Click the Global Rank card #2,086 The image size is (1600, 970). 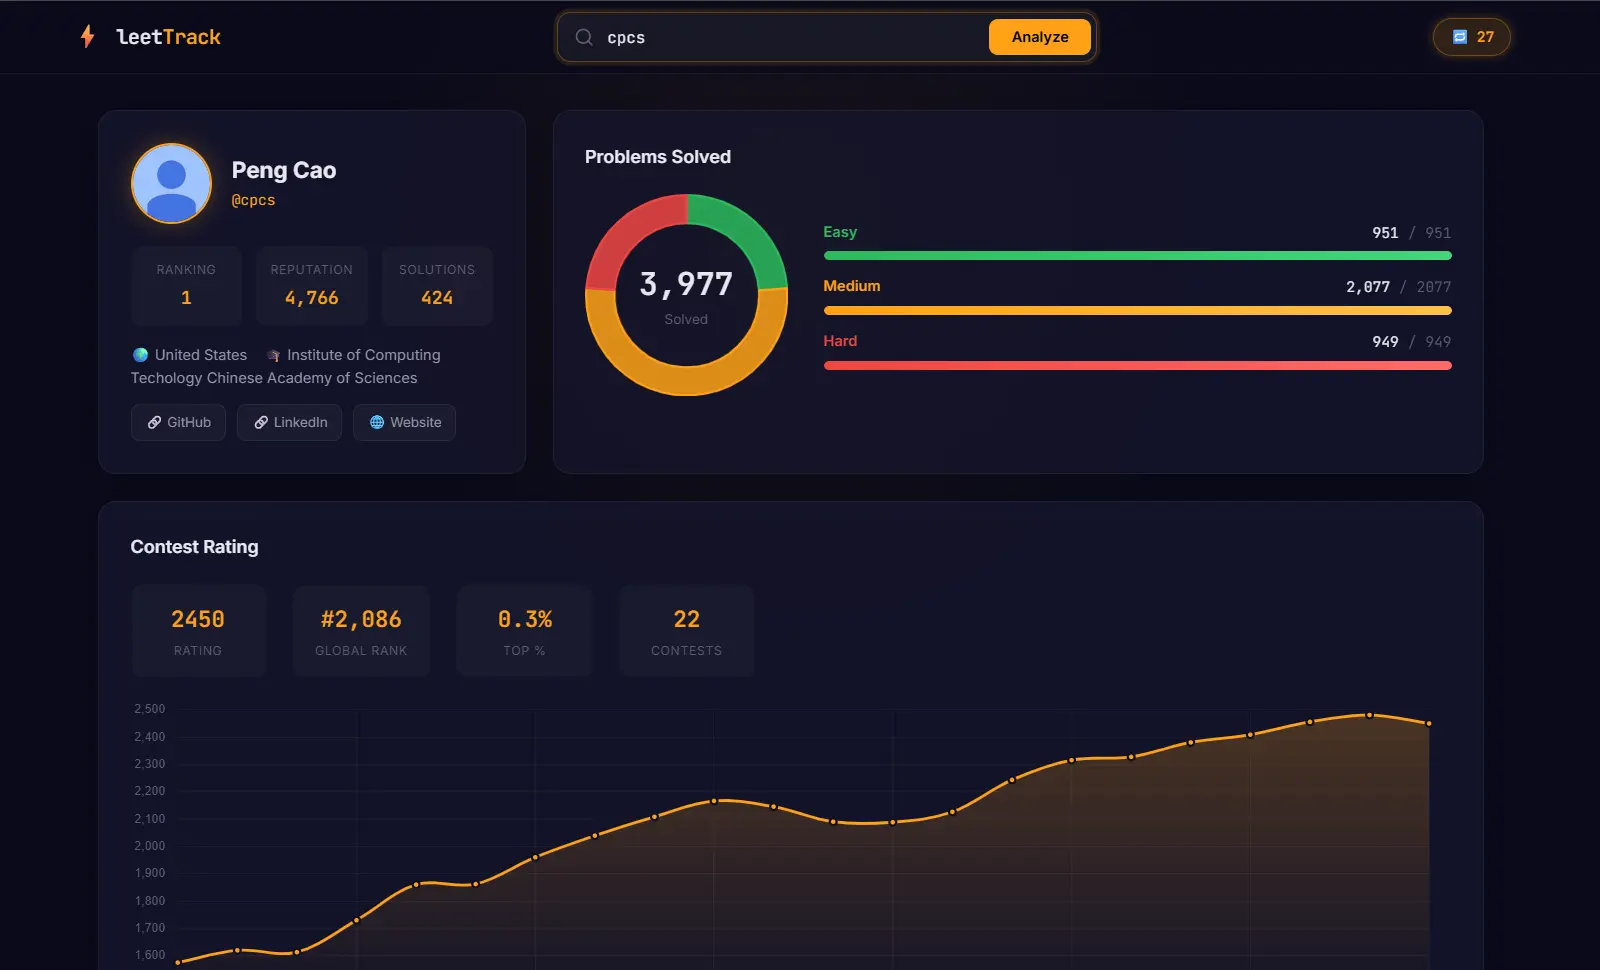[x=361, y=631]
